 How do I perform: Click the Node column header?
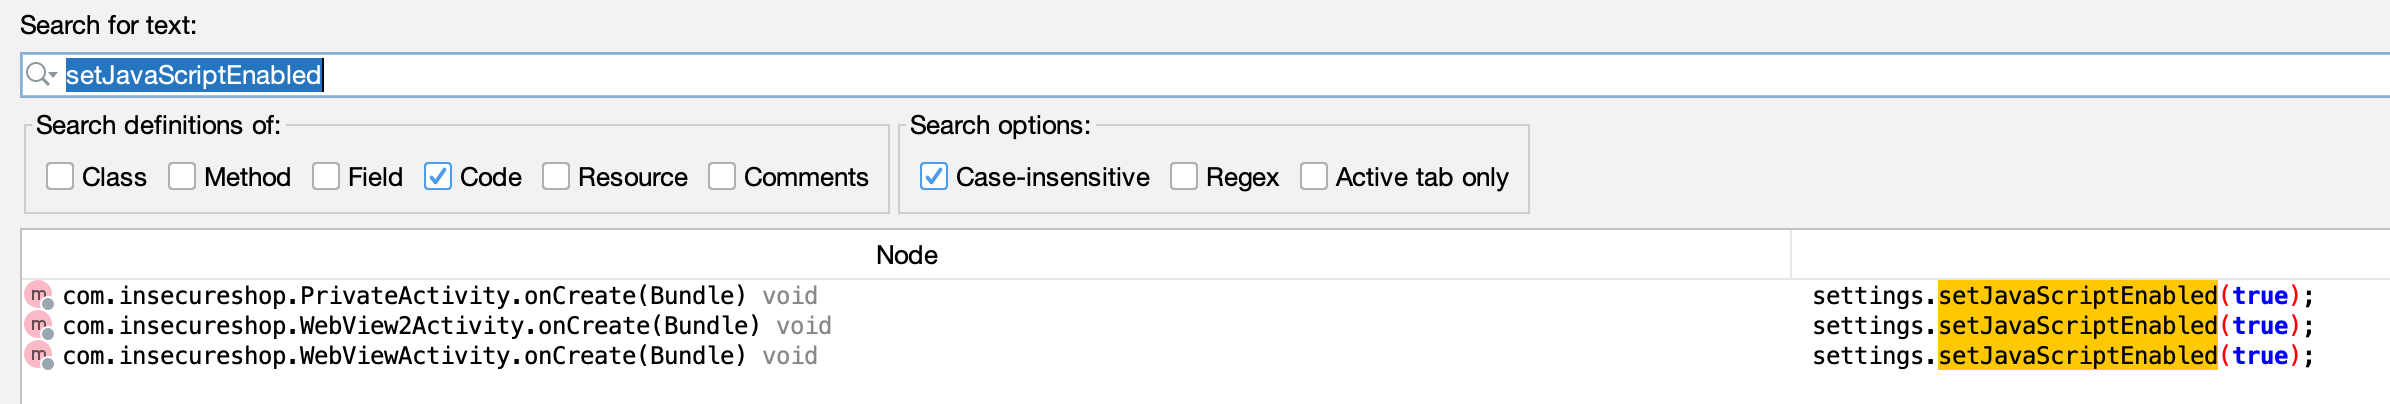(x=906, y=255)
